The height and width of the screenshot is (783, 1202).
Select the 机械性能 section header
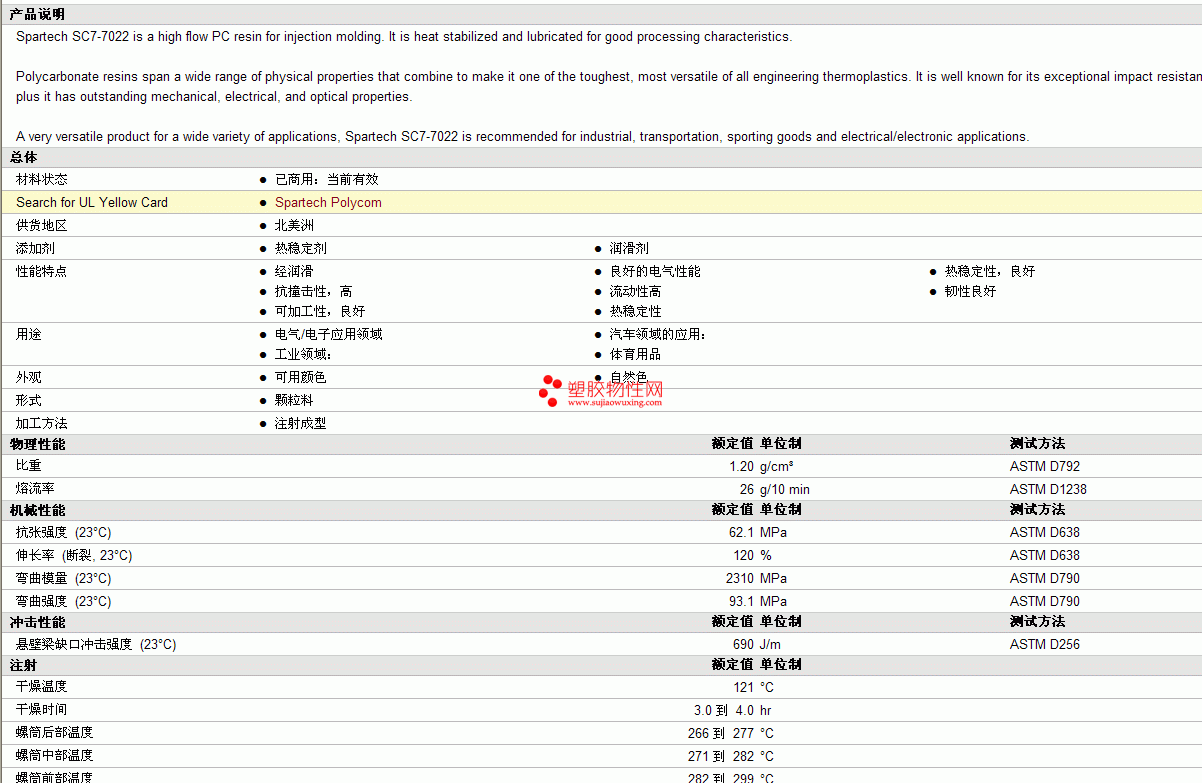38,509
